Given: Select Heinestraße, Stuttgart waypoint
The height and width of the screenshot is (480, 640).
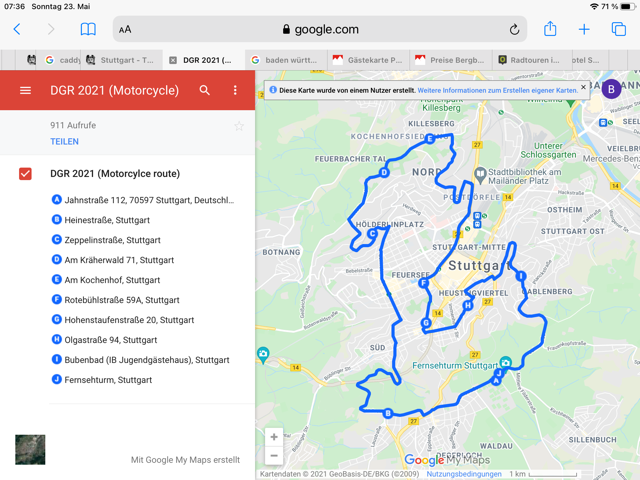Looking at the screenshot, I should 101,220.
